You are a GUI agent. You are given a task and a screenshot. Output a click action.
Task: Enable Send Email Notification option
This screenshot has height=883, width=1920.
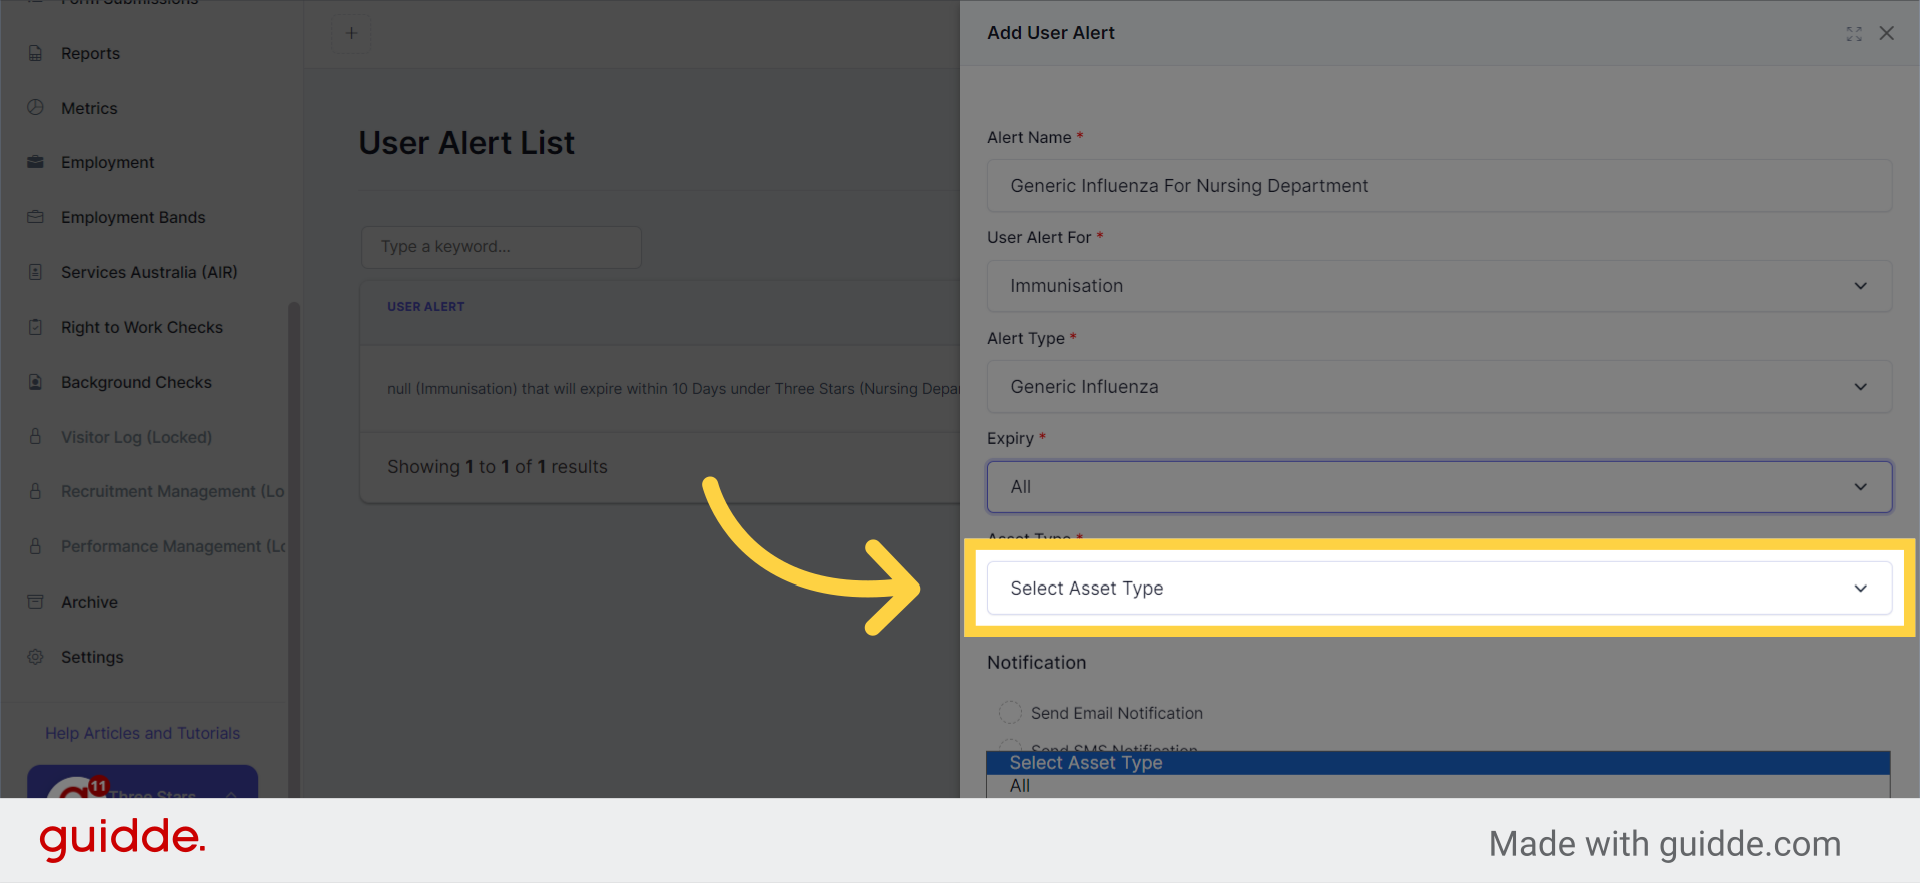[x=1010, y=713]
